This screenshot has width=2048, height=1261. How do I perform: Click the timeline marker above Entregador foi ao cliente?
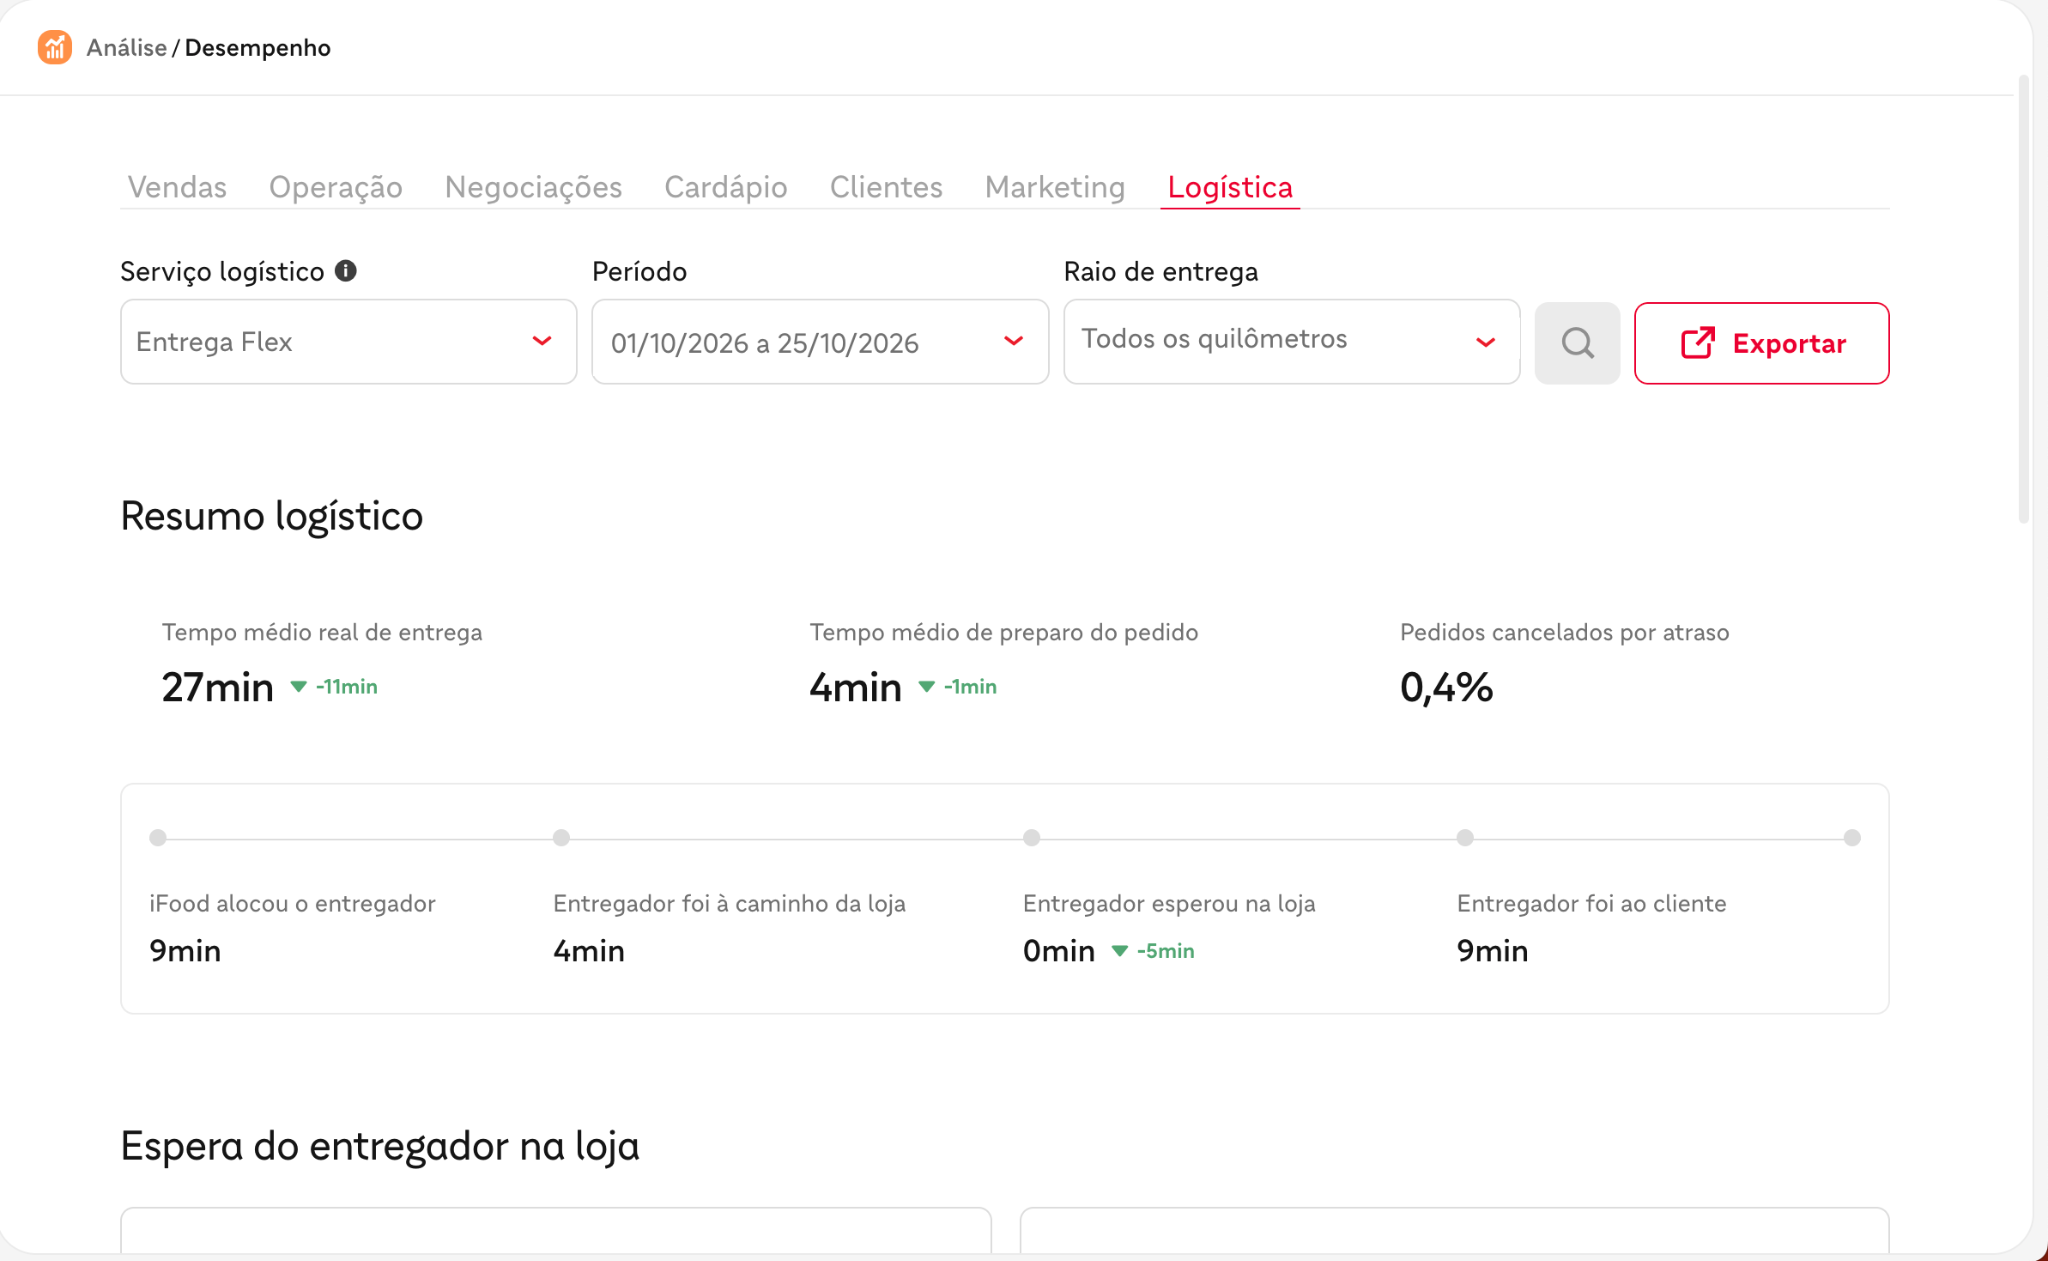1465,838
